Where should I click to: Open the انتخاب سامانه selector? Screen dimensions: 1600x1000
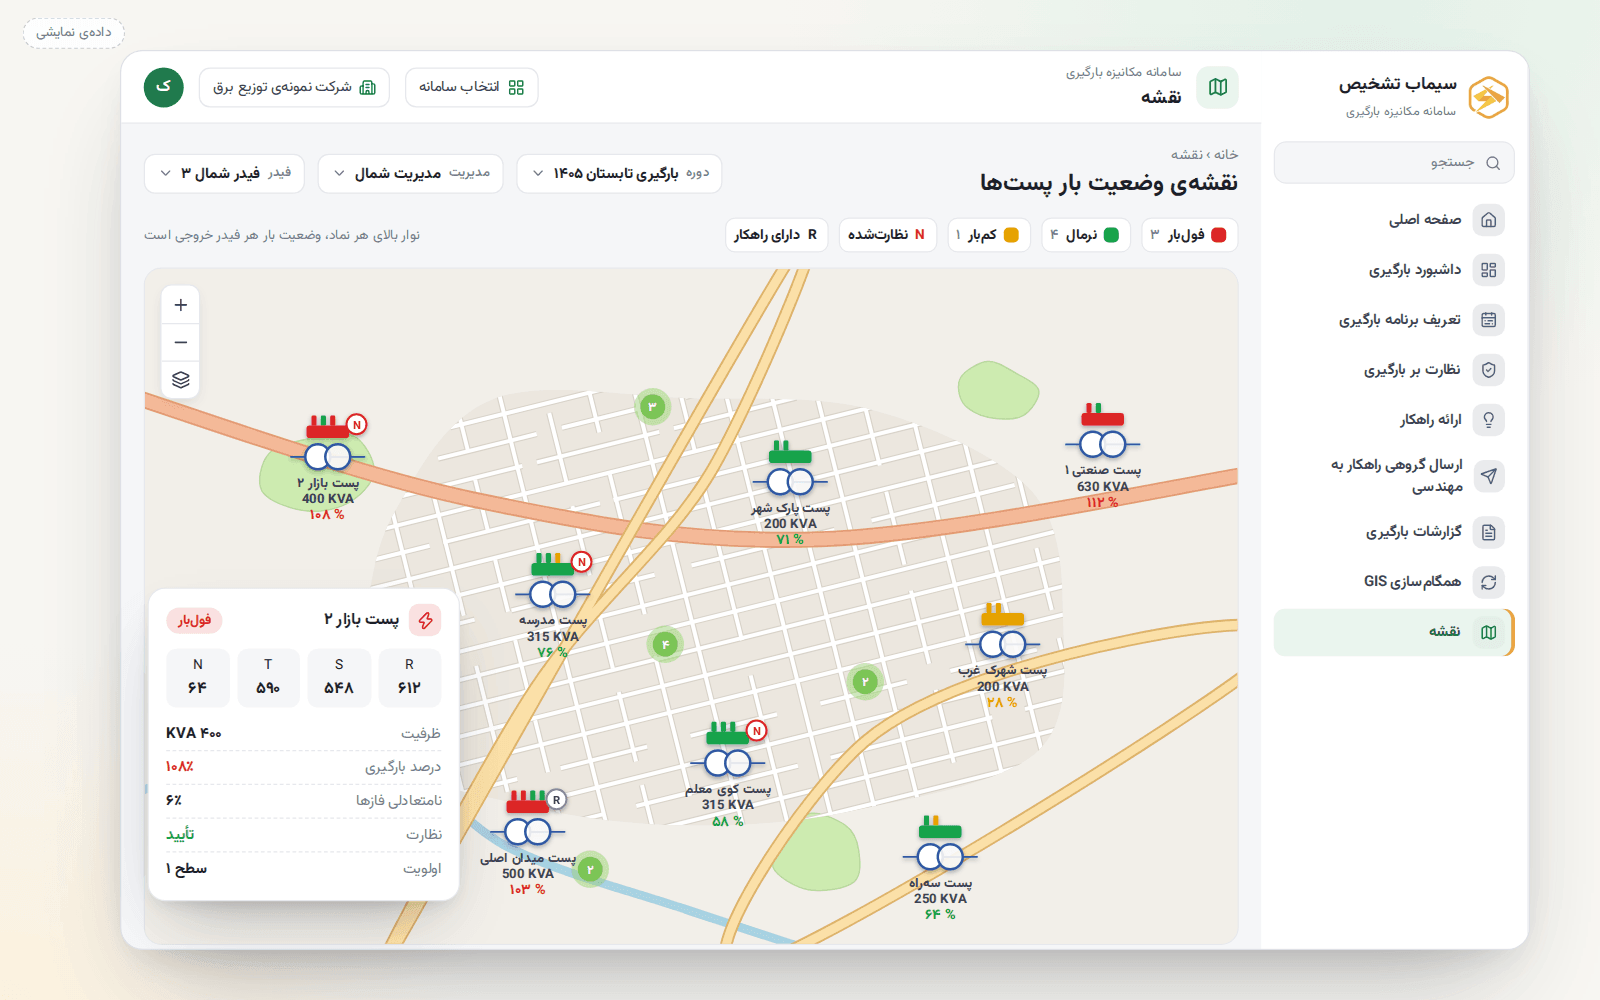(x=472, y=87)
